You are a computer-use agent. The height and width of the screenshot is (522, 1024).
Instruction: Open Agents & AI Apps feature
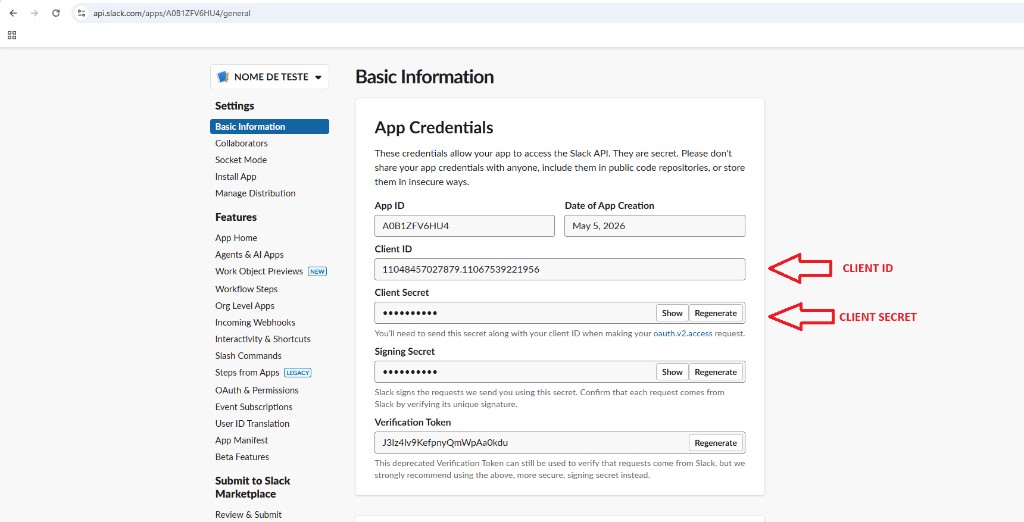click(249, 255)
